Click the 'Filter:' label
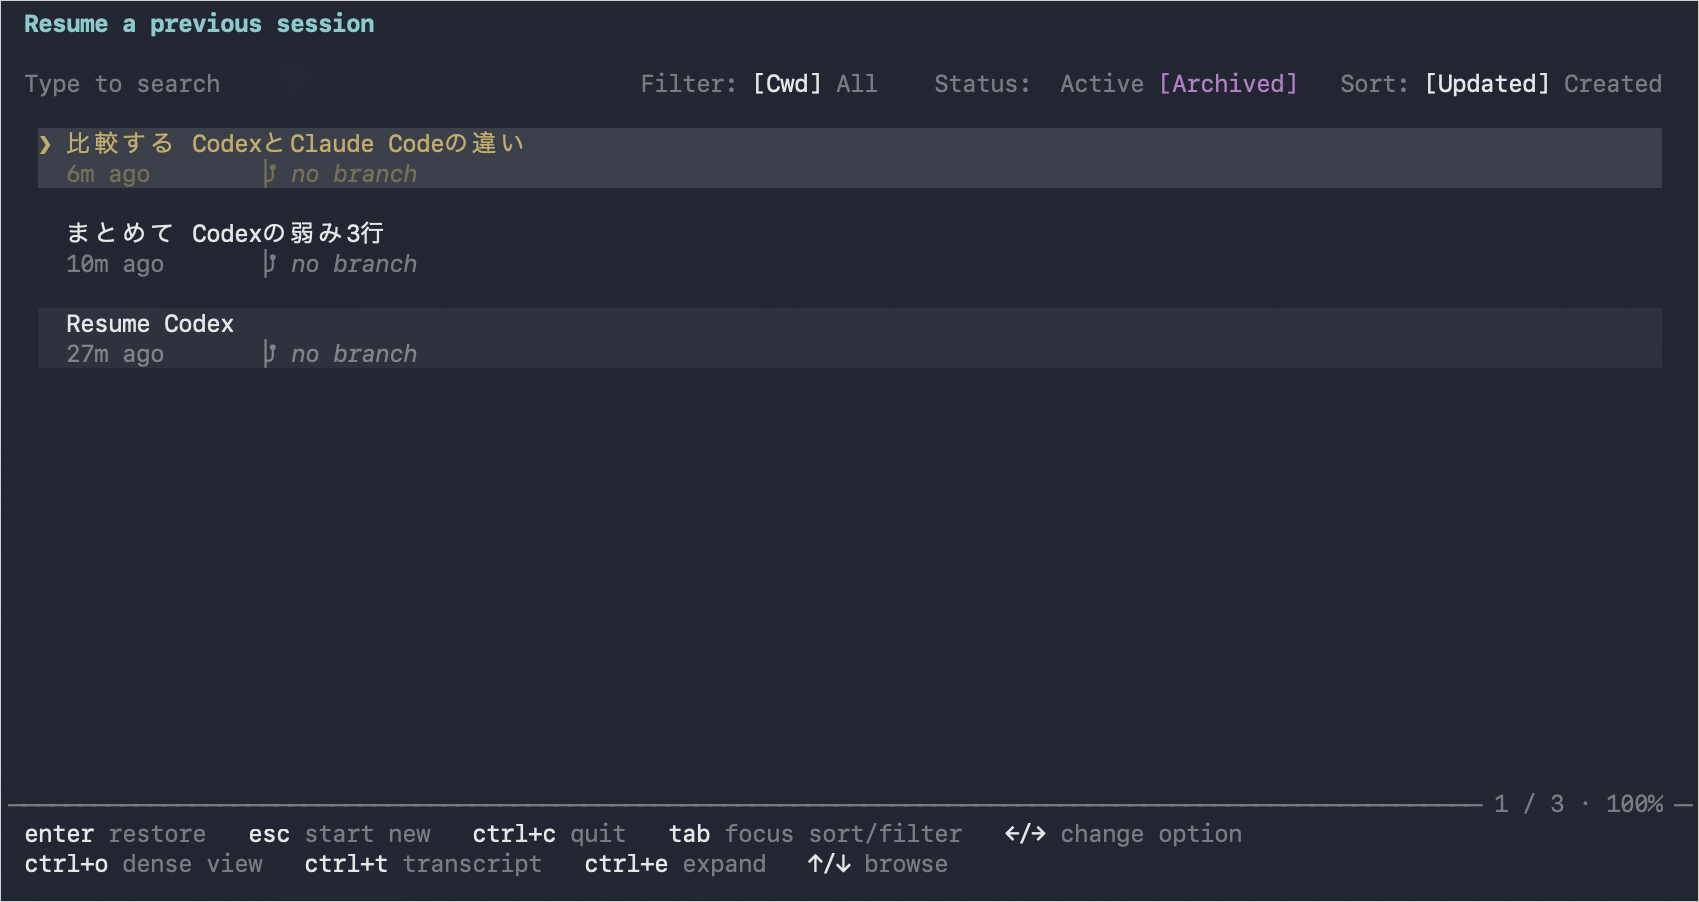The height and width of the screenshot is (902, 1699). tap(689, 84)
